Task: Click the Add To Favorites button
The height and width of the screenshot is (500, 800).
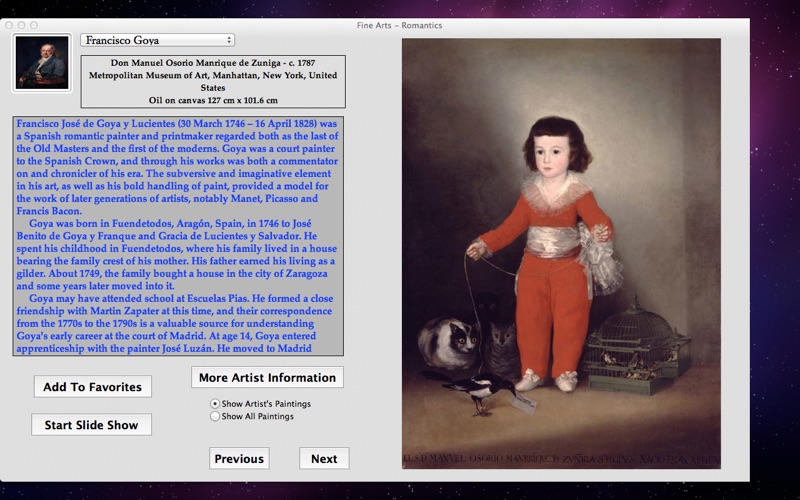Action: pos(93,387)
